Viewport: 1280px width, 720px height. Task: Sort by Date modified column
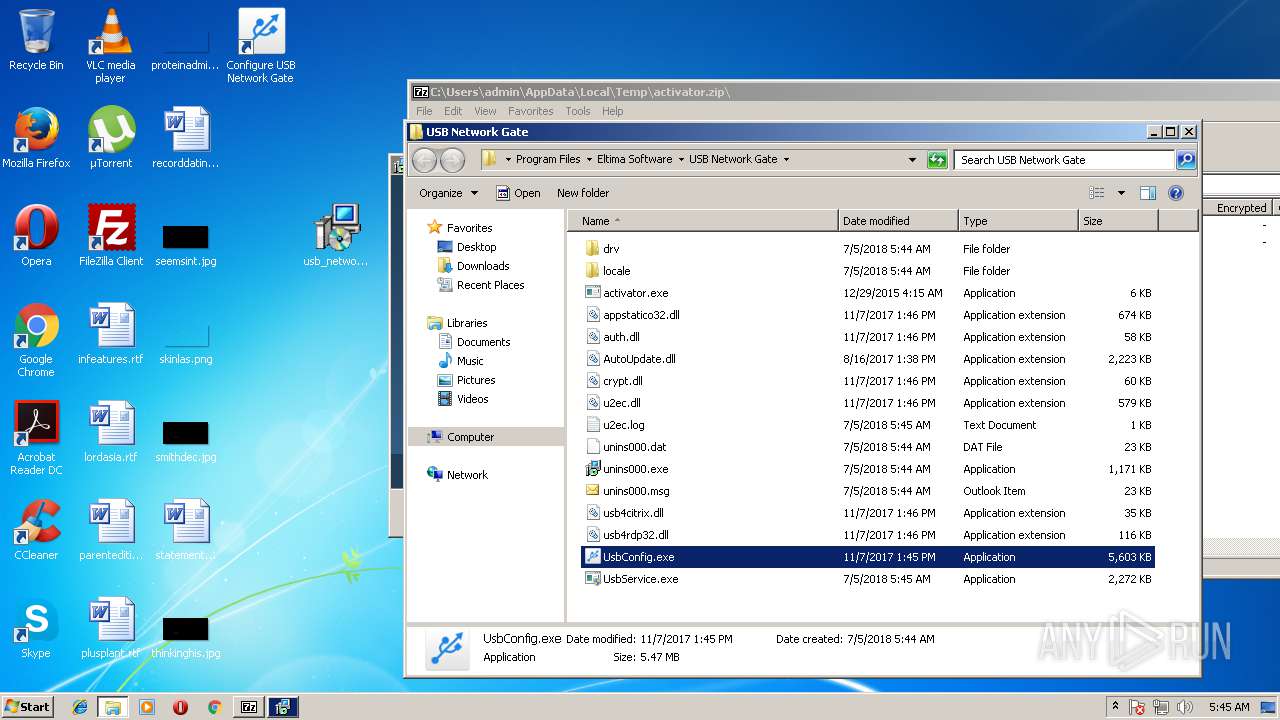pyautogui.click(x=898, y=221)
